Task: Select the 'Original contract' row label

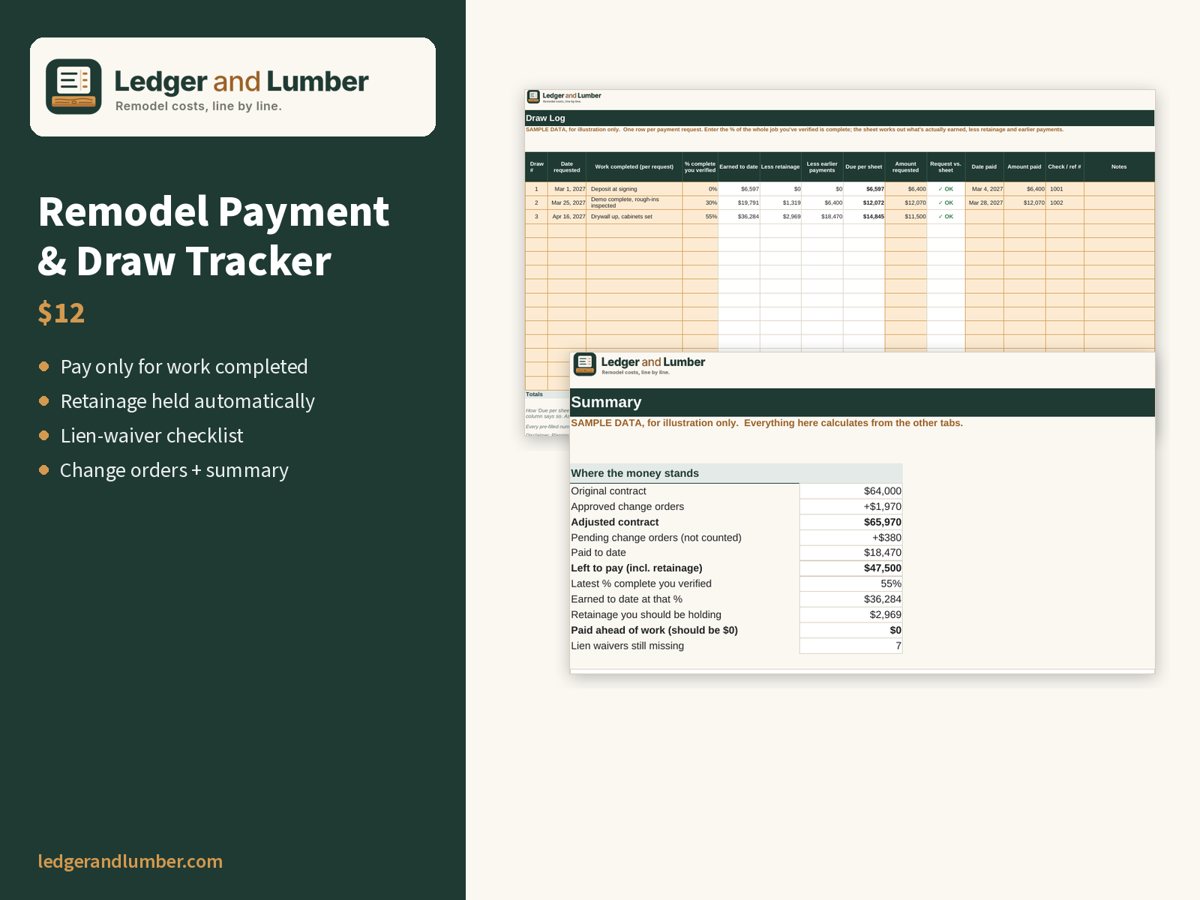Action: [609, 491]
